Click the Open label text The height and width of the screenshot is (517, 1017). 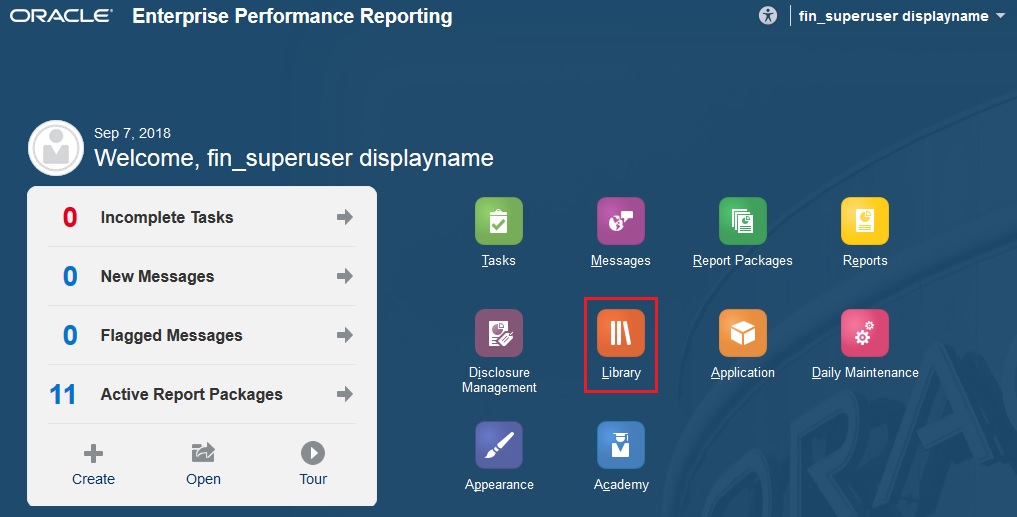pos(203,479)
